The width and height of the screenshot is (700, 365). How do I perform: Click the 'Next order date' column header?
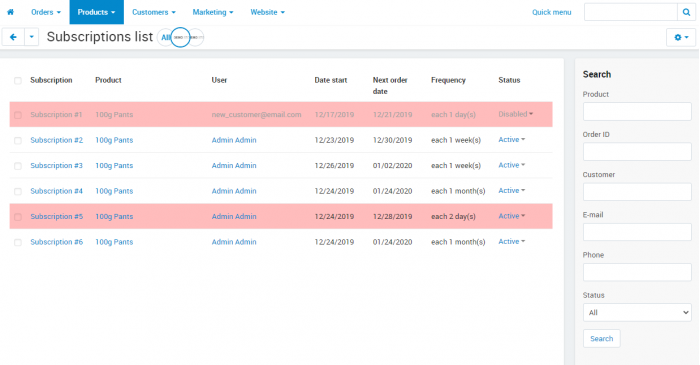390,86
